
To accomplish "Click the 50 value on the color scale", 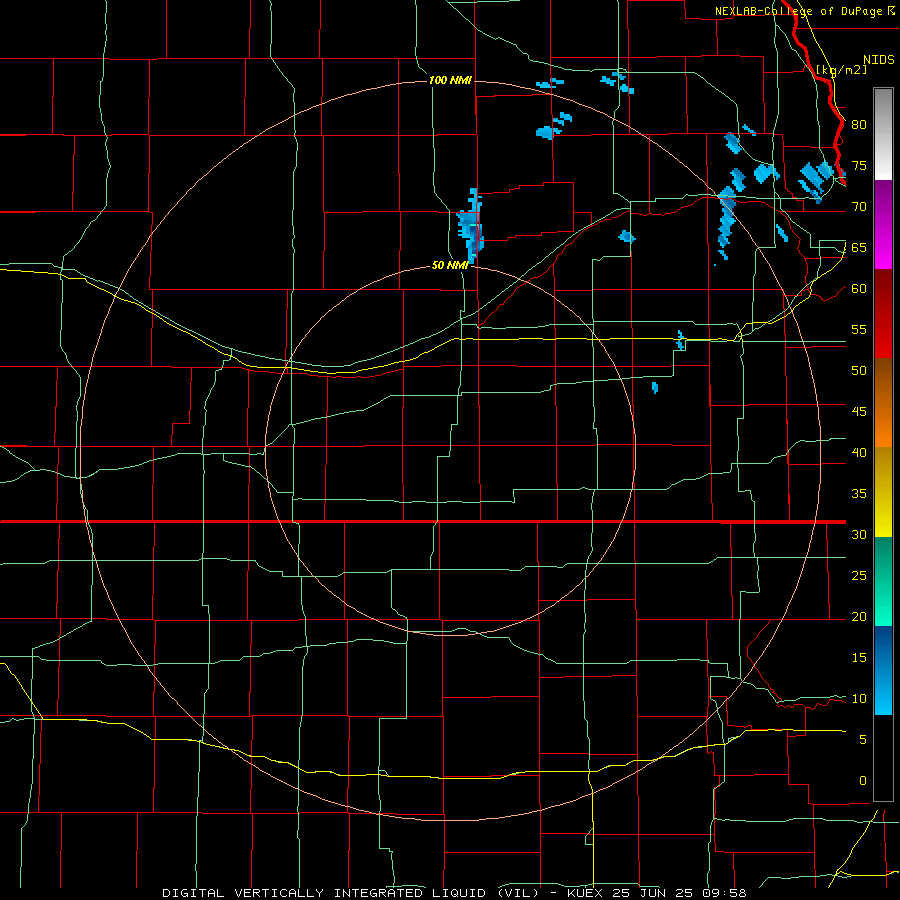I will coord(859,371).
